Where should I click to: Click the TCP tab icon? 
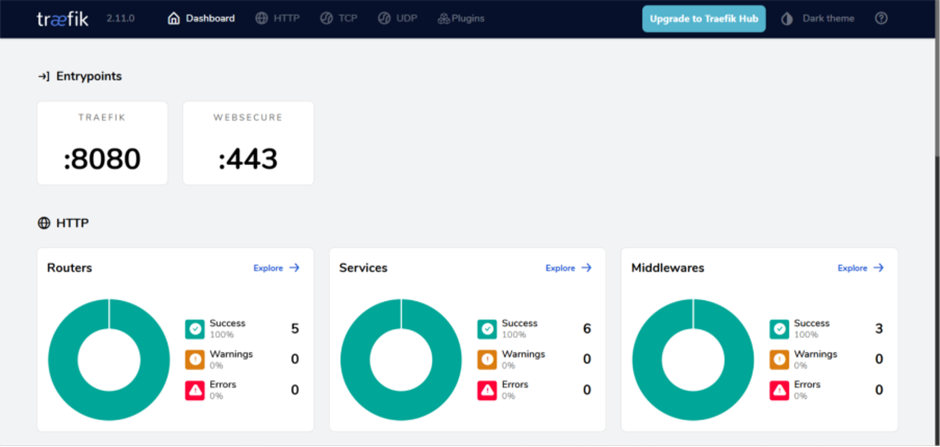click(x=326, y=19)
